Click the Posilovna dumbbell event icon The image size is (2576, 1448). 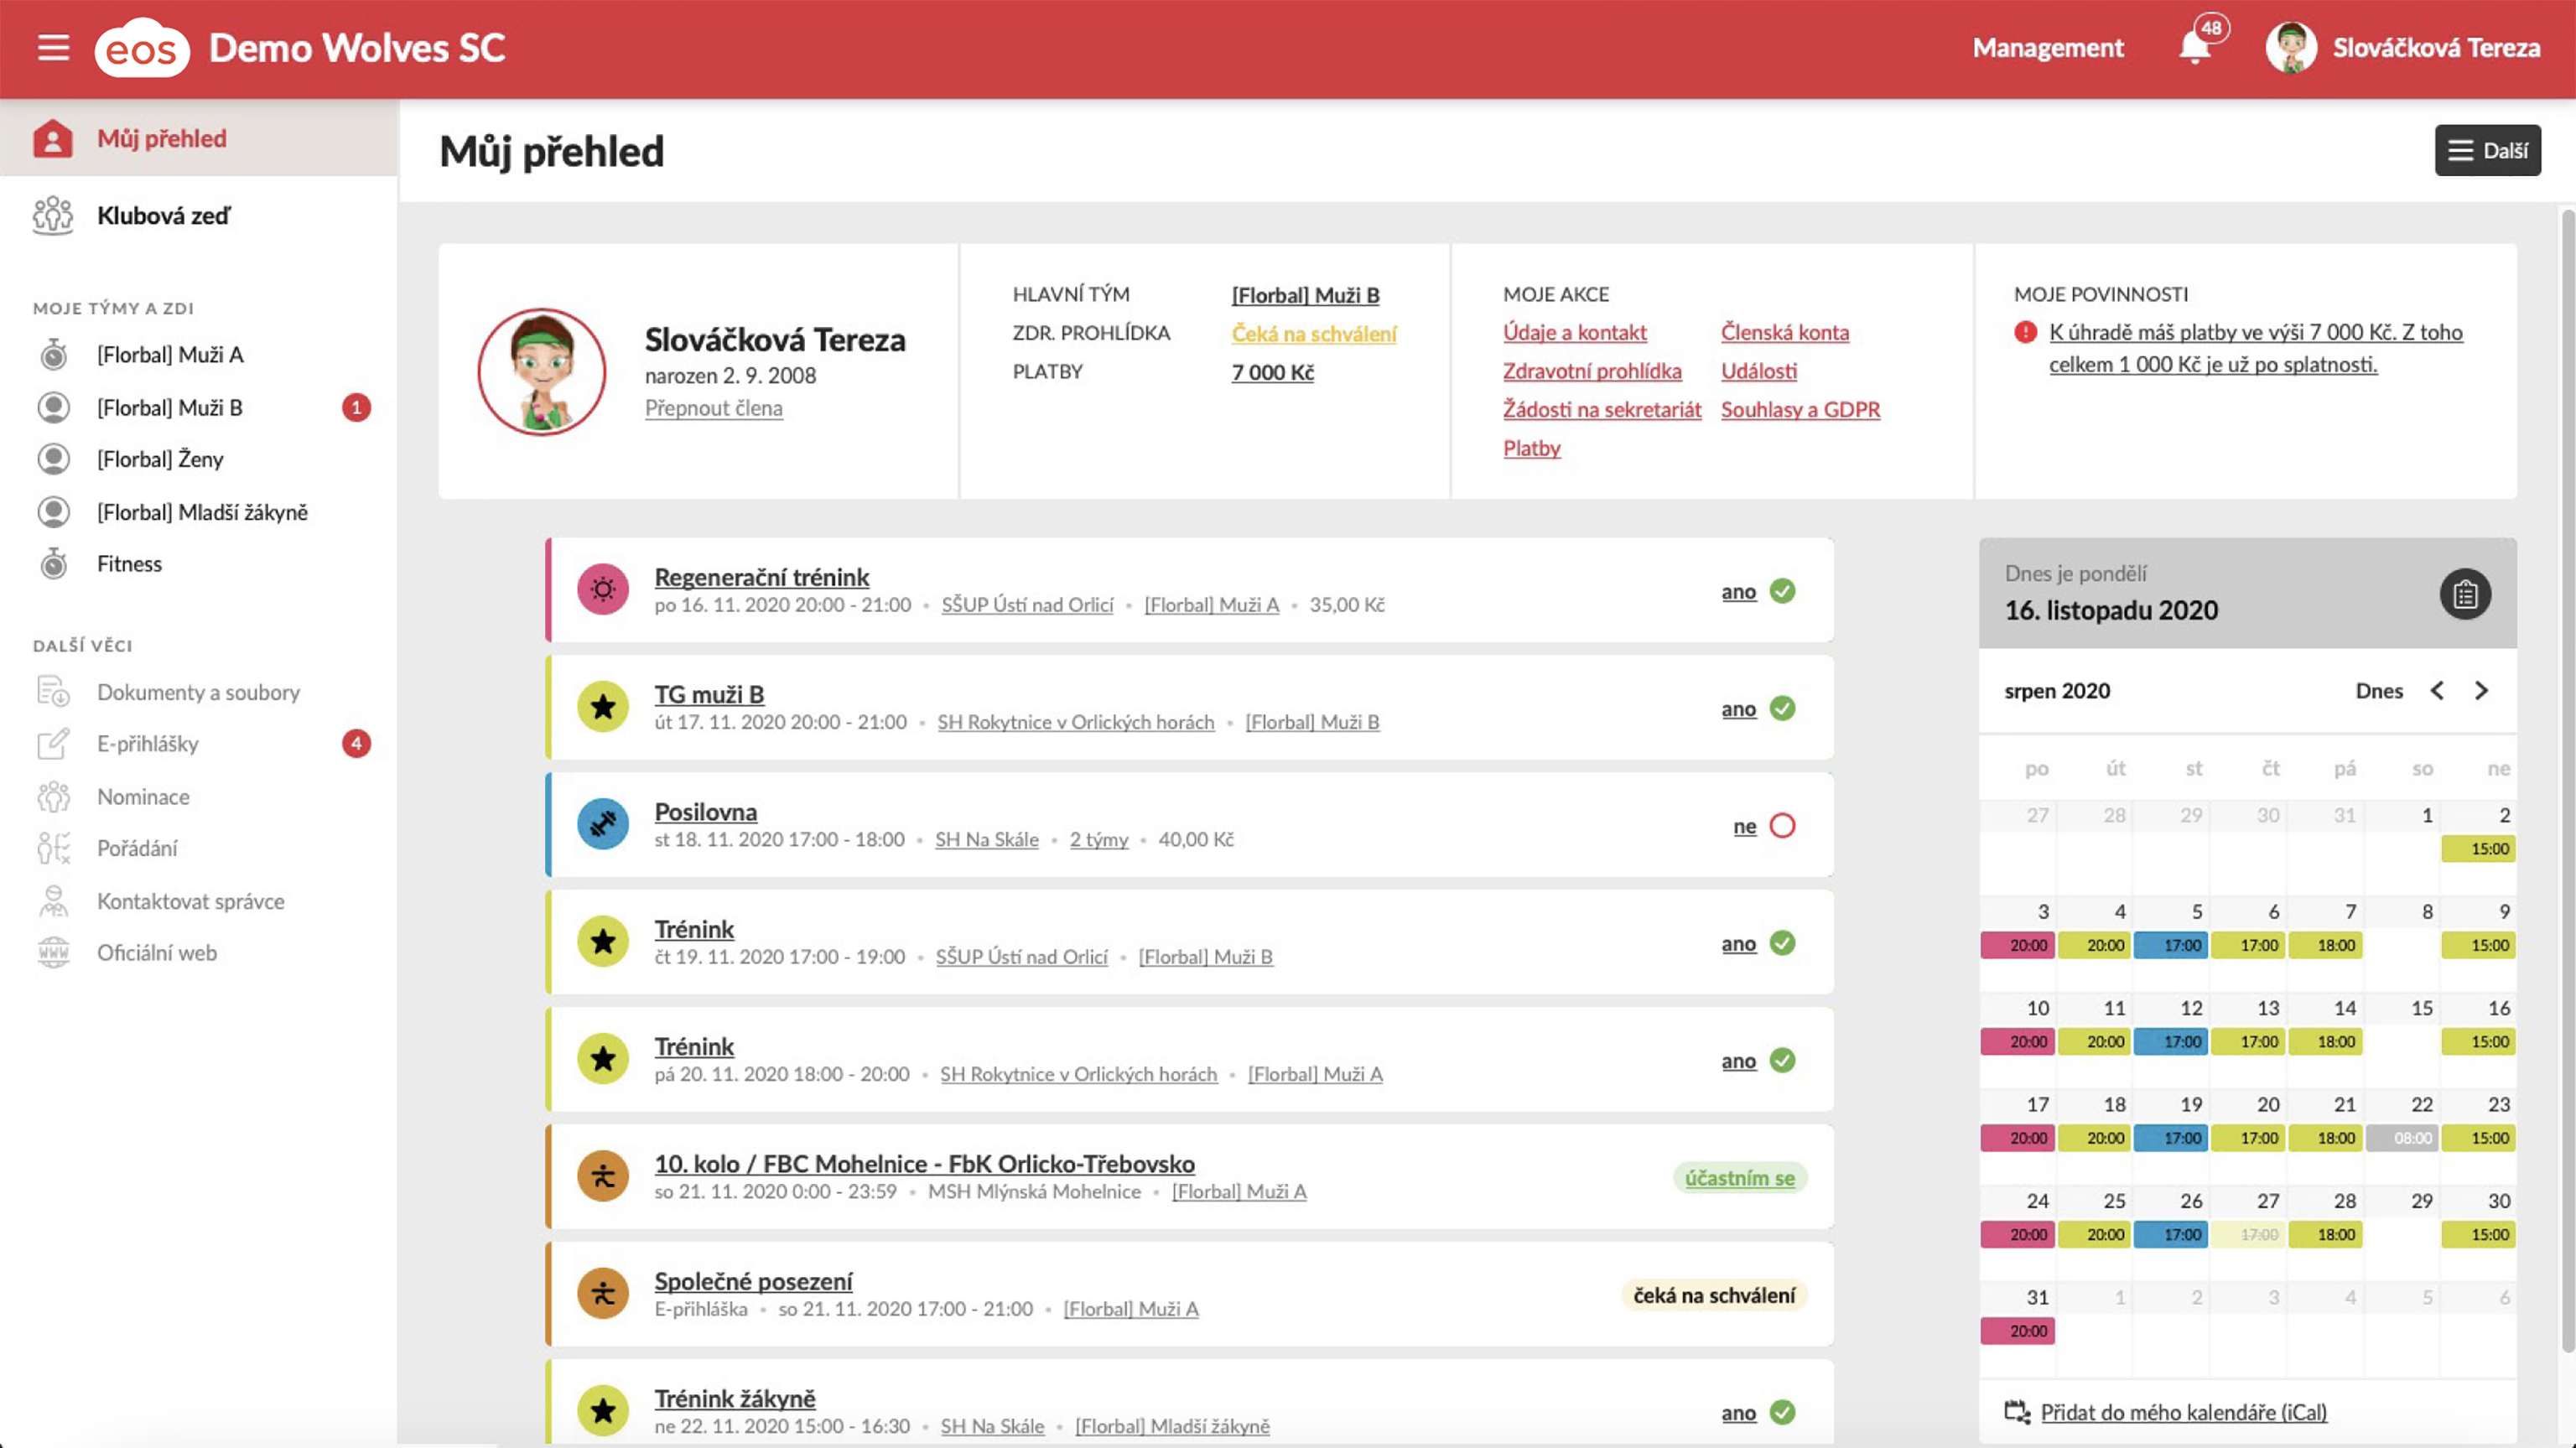[x=603, y=824]
